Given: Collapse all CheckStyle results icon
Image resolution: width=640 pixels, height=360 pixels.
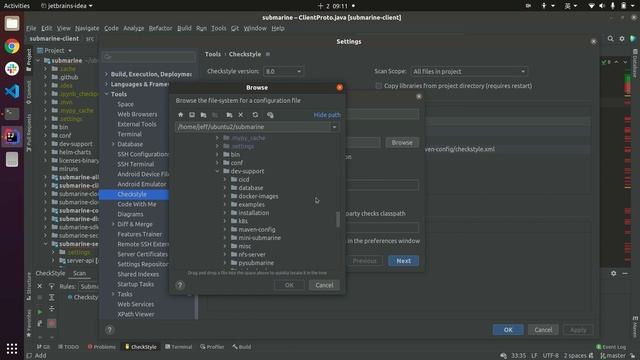Looking at the screenshot, I should pos(51,309).
